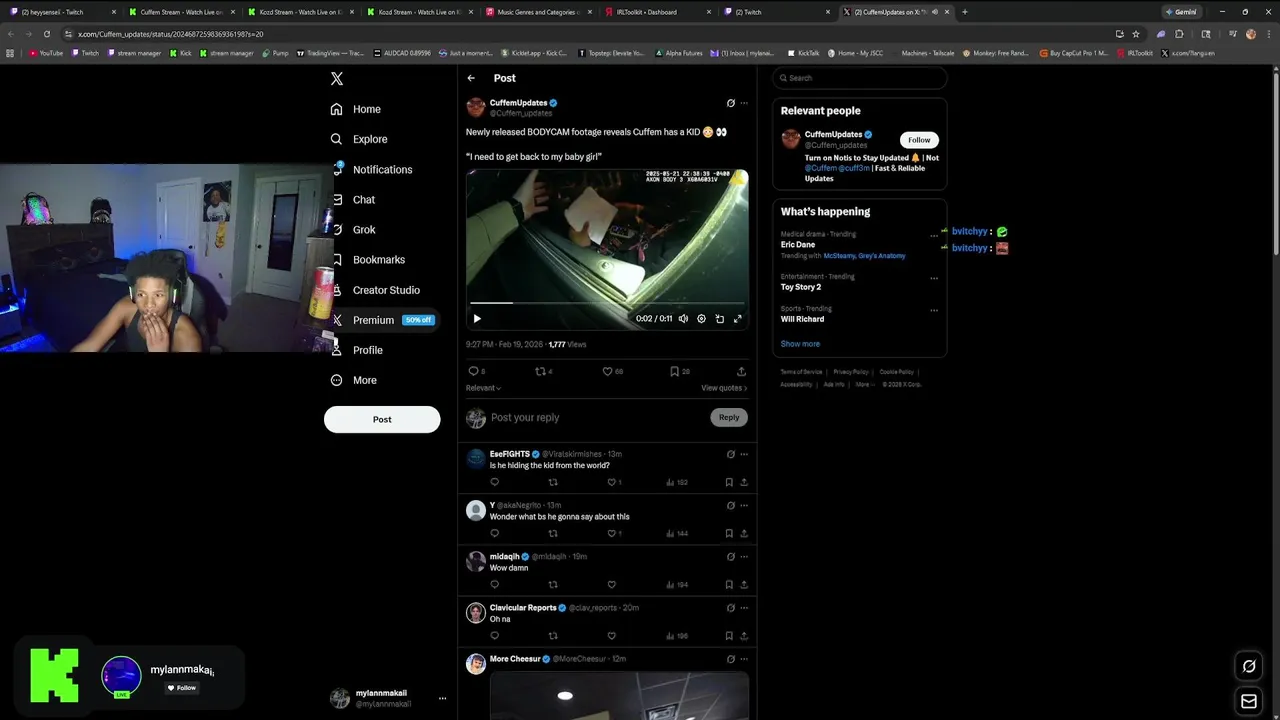Expand More options in X sidebar
This screenshot has width=1280, height=720.
354,380
